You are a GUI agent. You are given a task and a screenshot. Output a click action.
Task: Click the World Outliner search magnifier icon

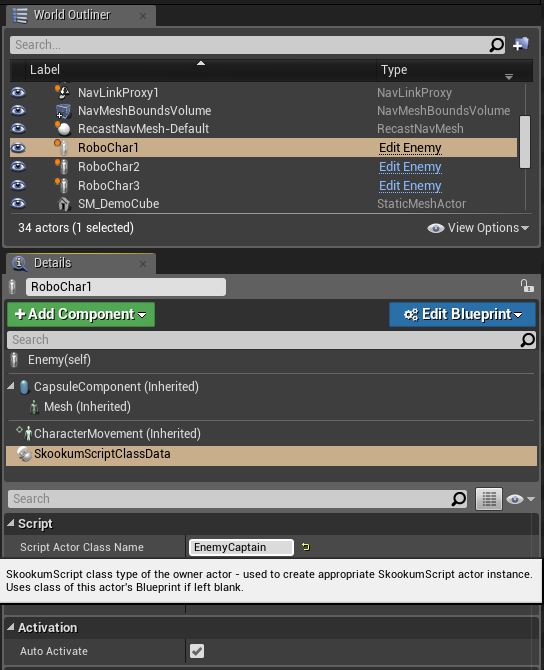click(x=497, y=45)
